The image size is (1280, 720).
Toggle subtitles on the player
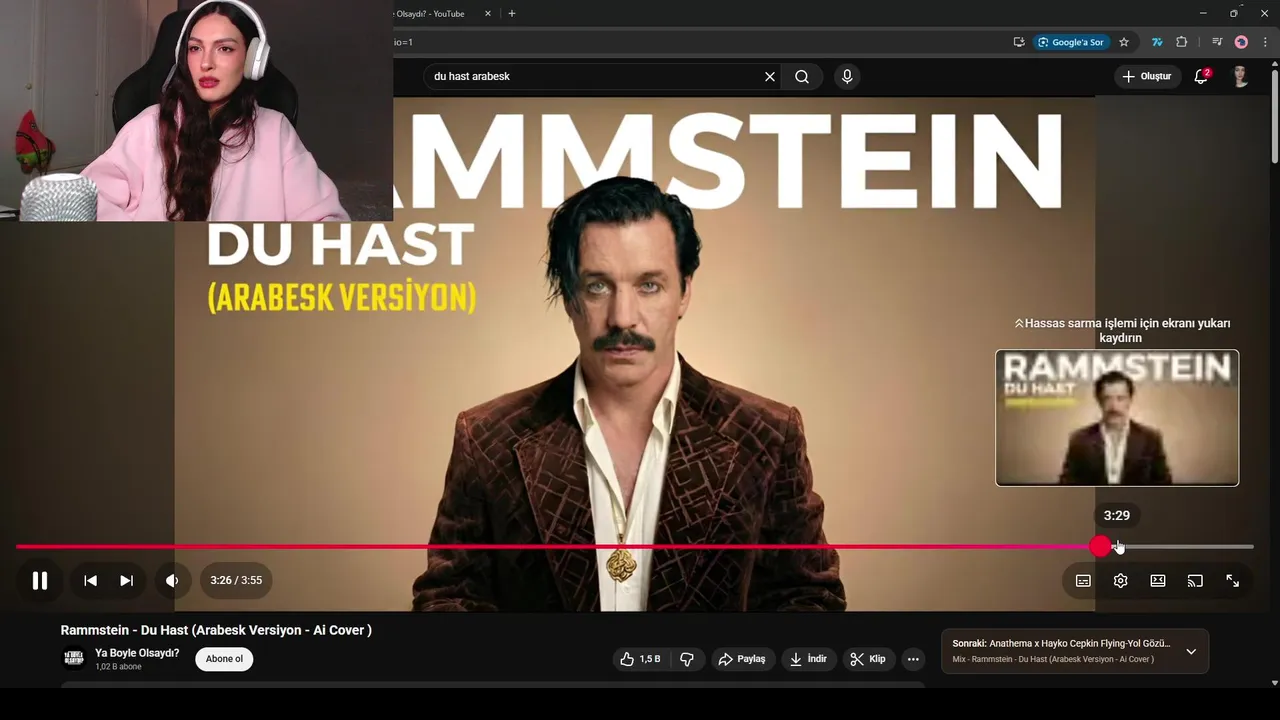1083,580
